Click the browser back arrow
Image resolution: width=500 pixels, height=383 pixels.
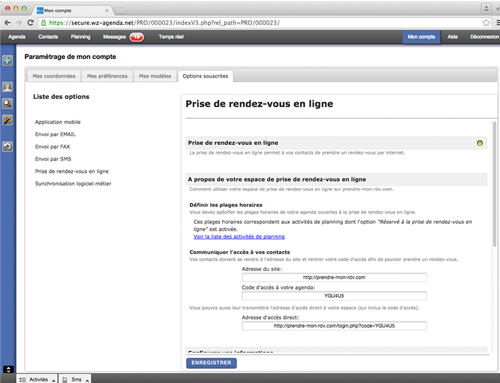[x=7, y=23]
